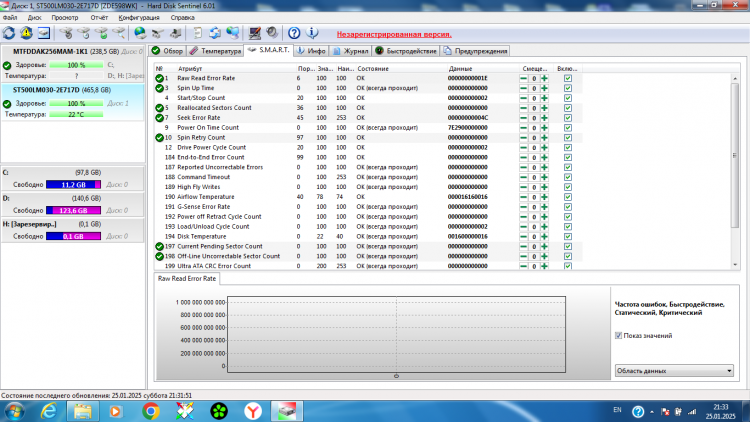Toggle the 'Показ значений' checkbox
Screen dimensions: 750x422
(x=618, y=336)
